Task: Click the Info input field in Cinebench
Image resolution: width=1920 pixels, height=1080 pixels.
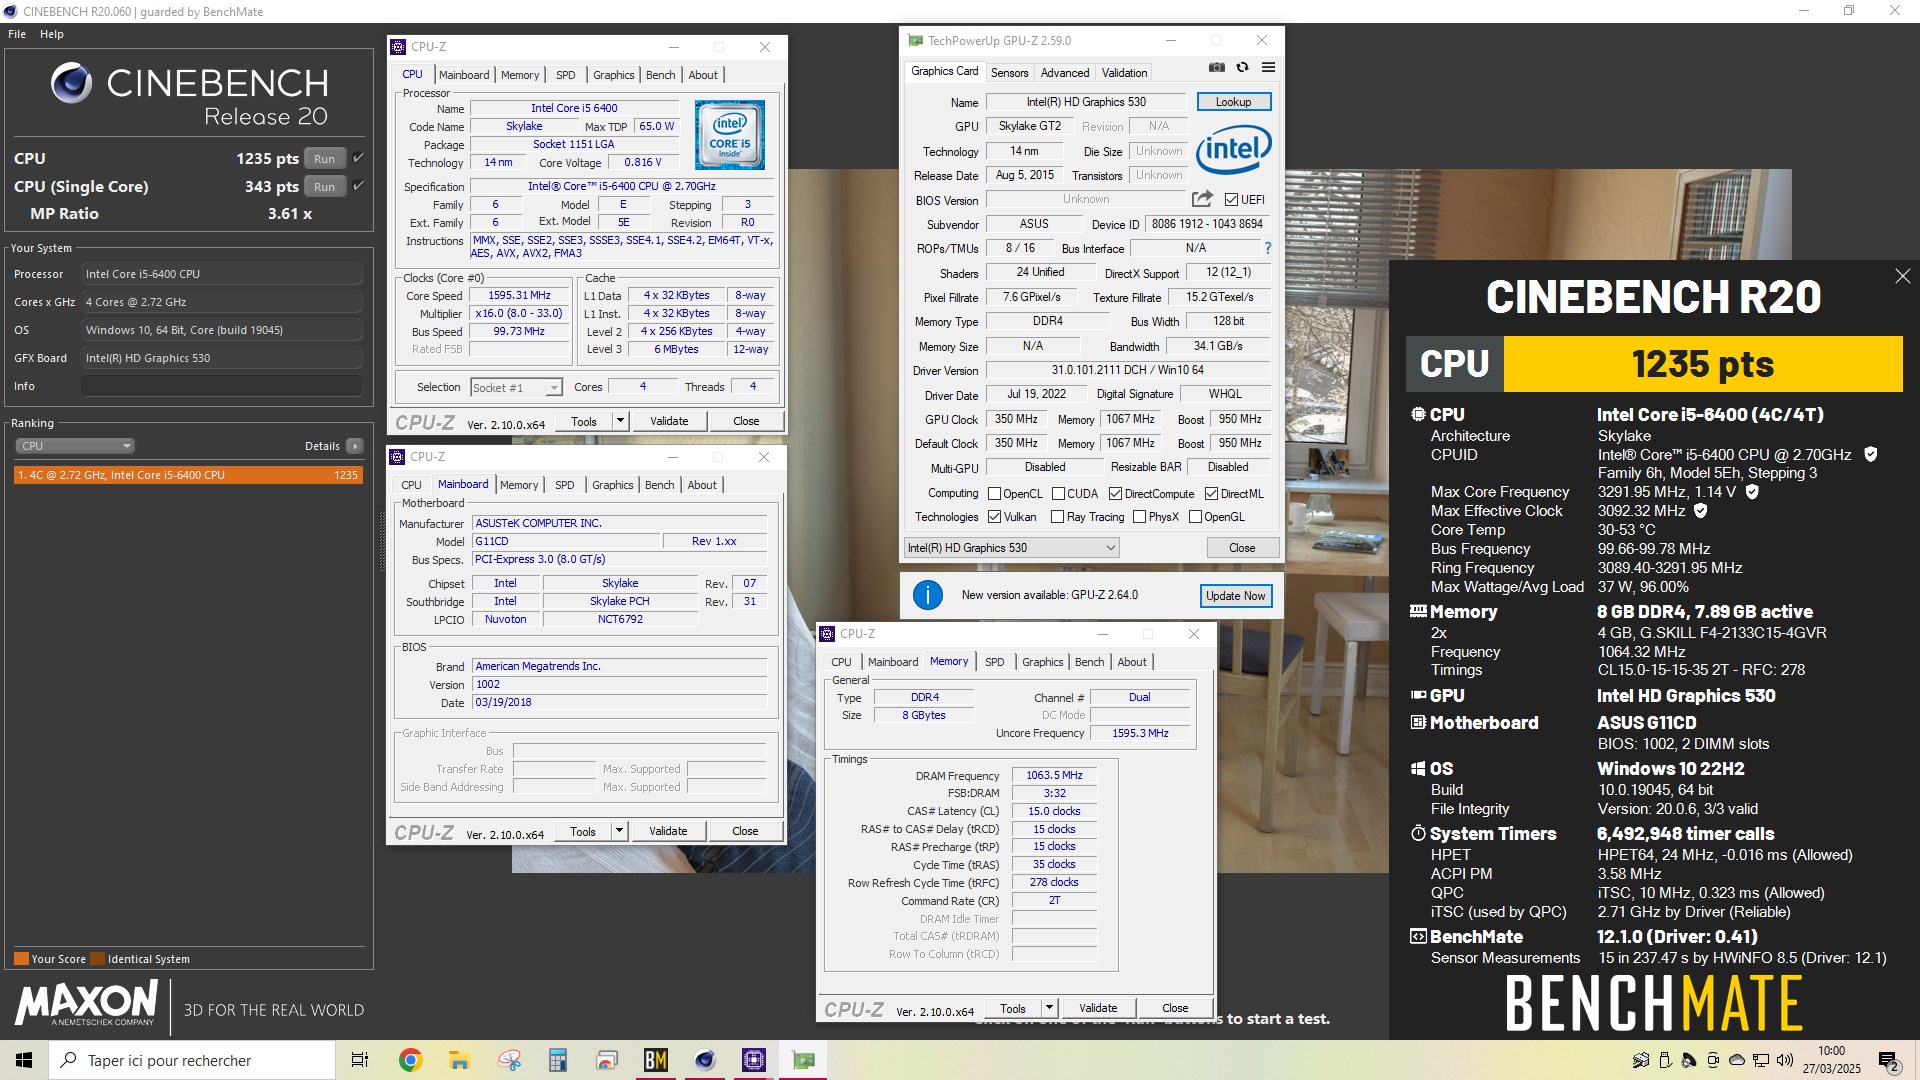Action: (x=222, y=386)
